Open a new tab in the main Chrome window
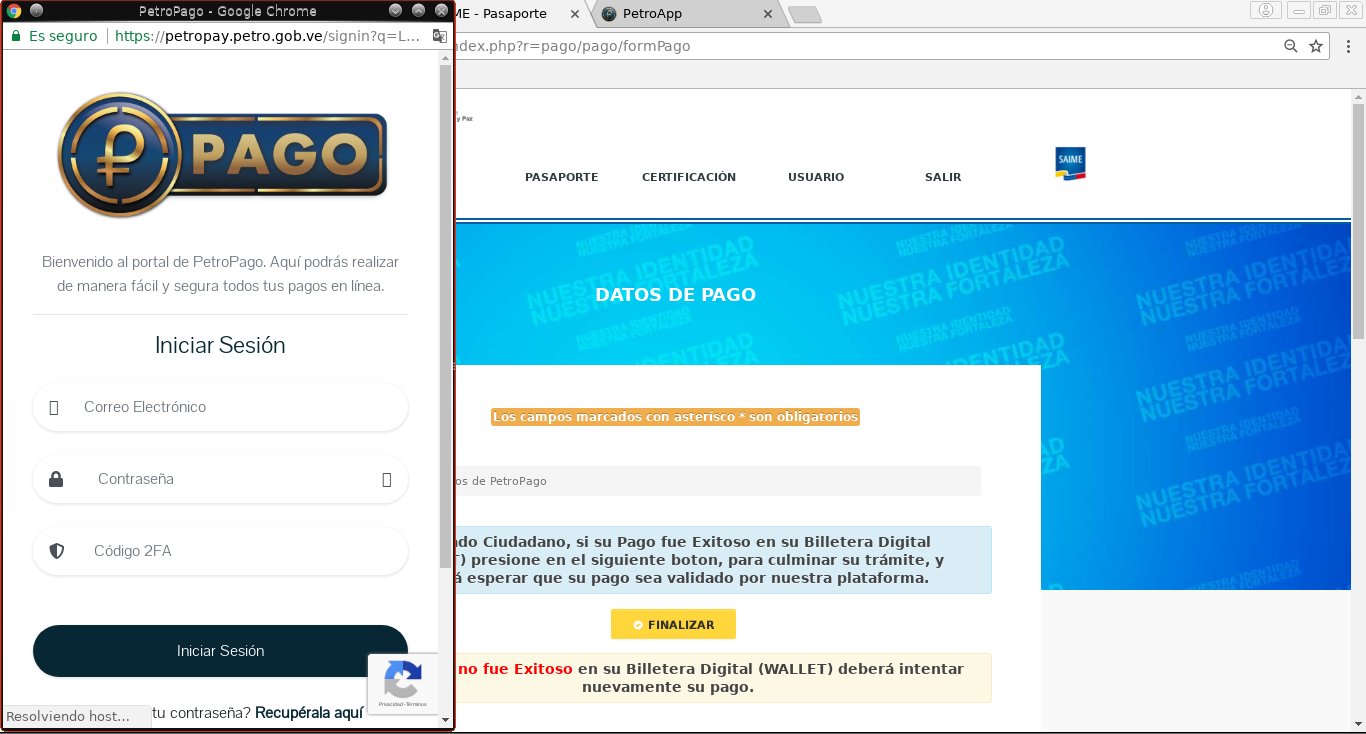1366x734 pixels. point(804,15)
